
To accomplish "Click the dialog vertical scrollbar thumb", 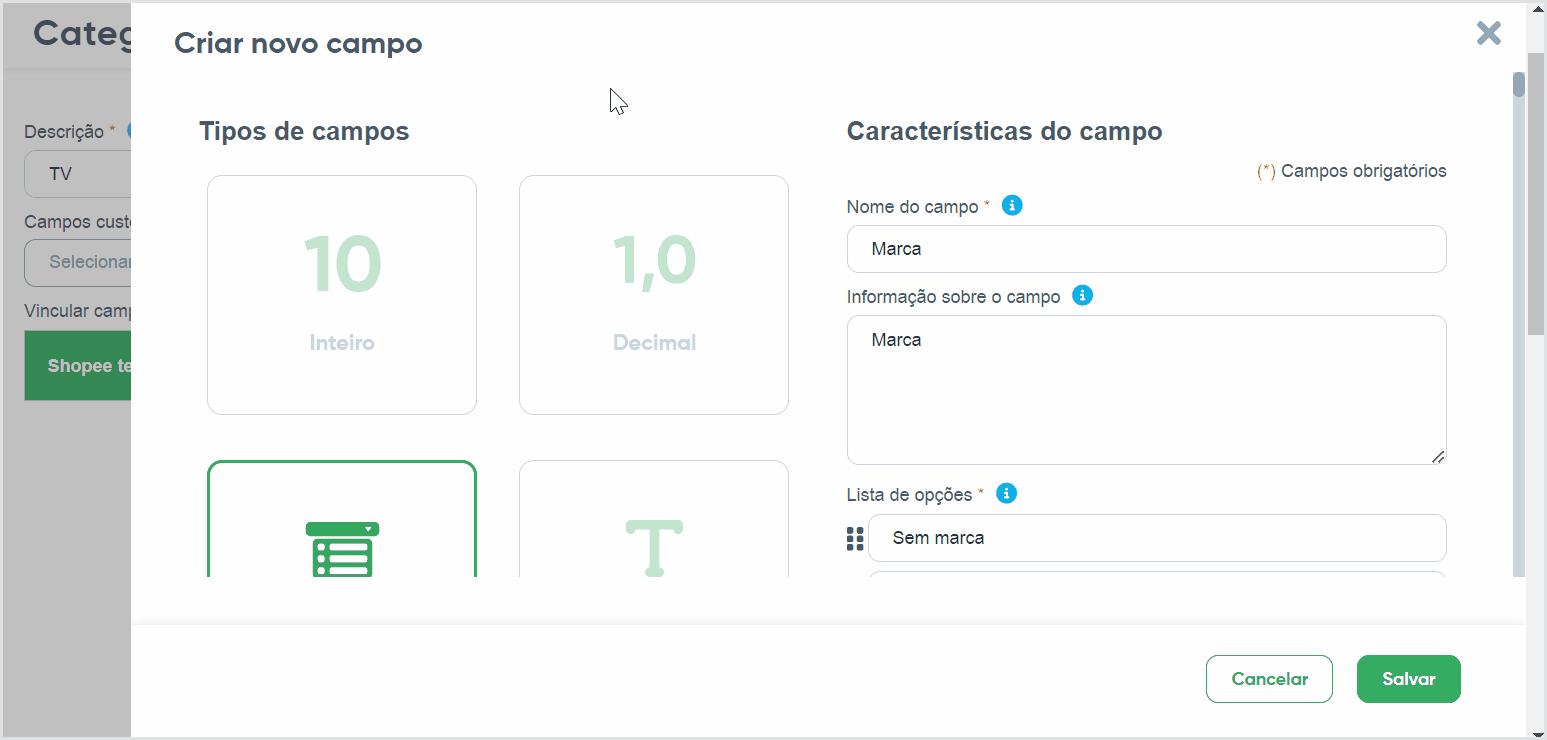I will point(1519,85).
